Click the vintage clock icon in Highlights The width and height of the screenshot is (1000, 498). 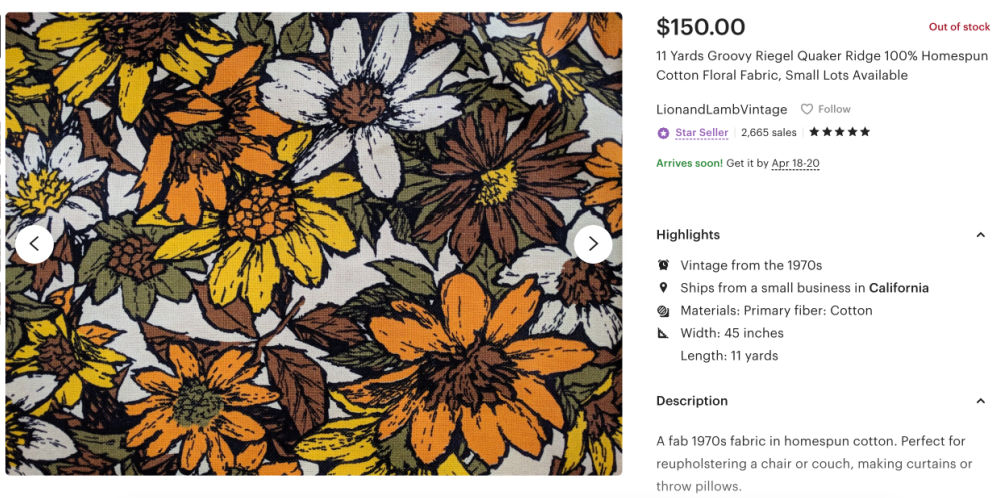pos(664,265)
